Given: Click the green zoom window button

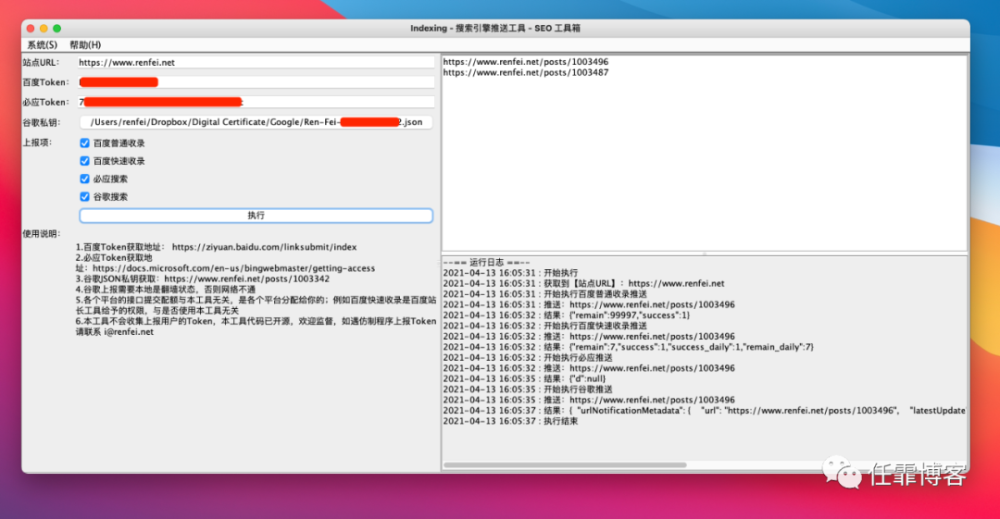Looking at the screenshot, I should (x=57, y=28).
